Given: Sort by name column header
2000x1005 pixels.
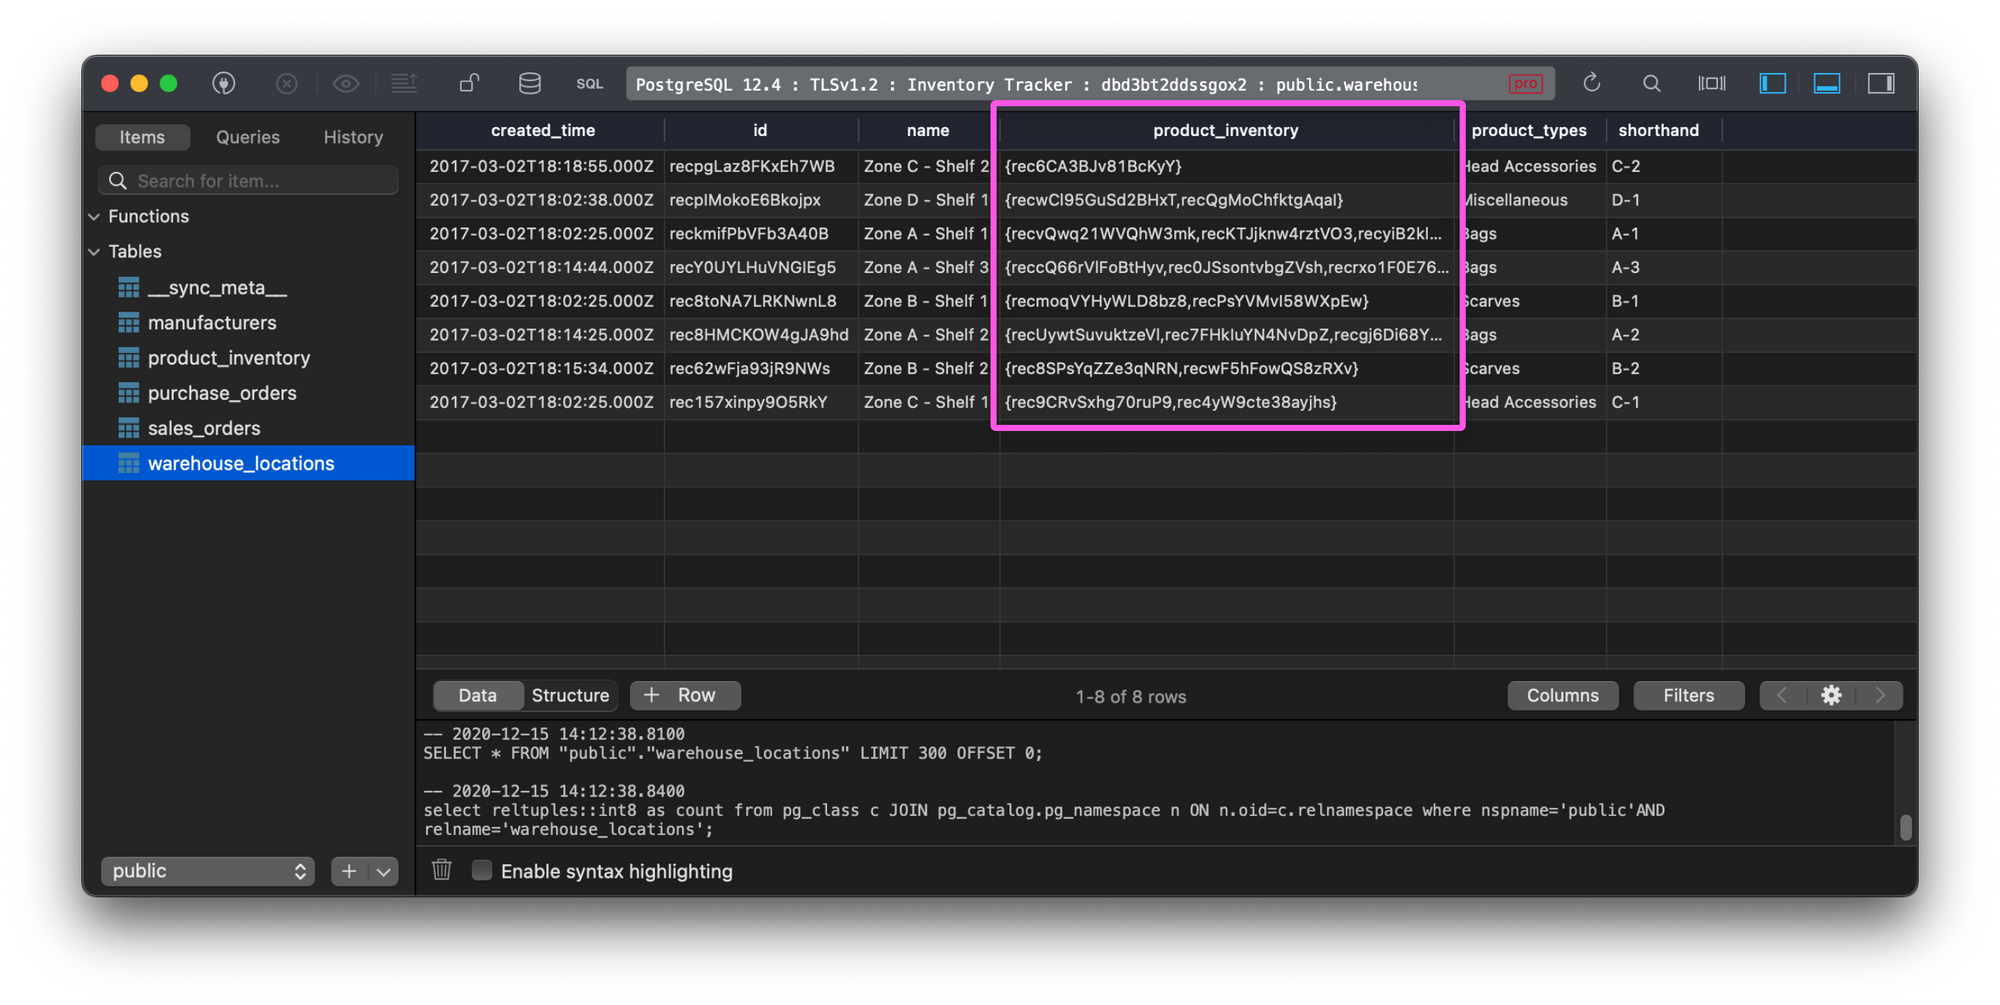Looking at the screenshot, I should click(x=927, y=130).
